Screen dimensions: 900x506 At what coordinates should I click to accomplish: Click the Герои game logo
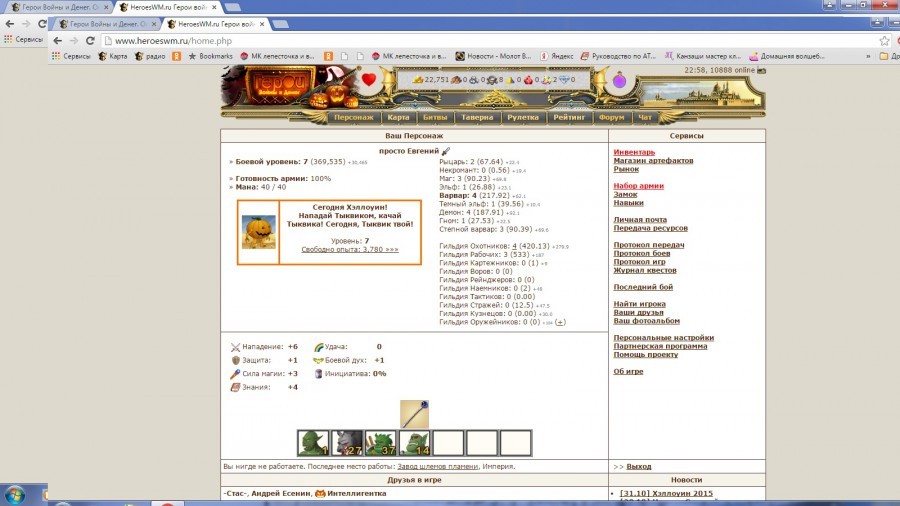point(281,85)
